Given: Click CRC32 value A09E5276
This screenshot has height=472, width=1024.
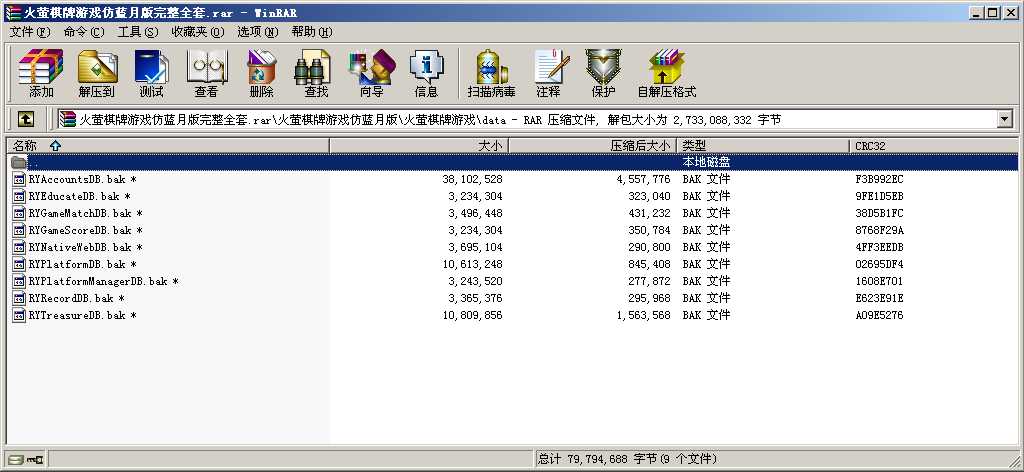Looking at the screenshot, I should [x=879, y=315].
